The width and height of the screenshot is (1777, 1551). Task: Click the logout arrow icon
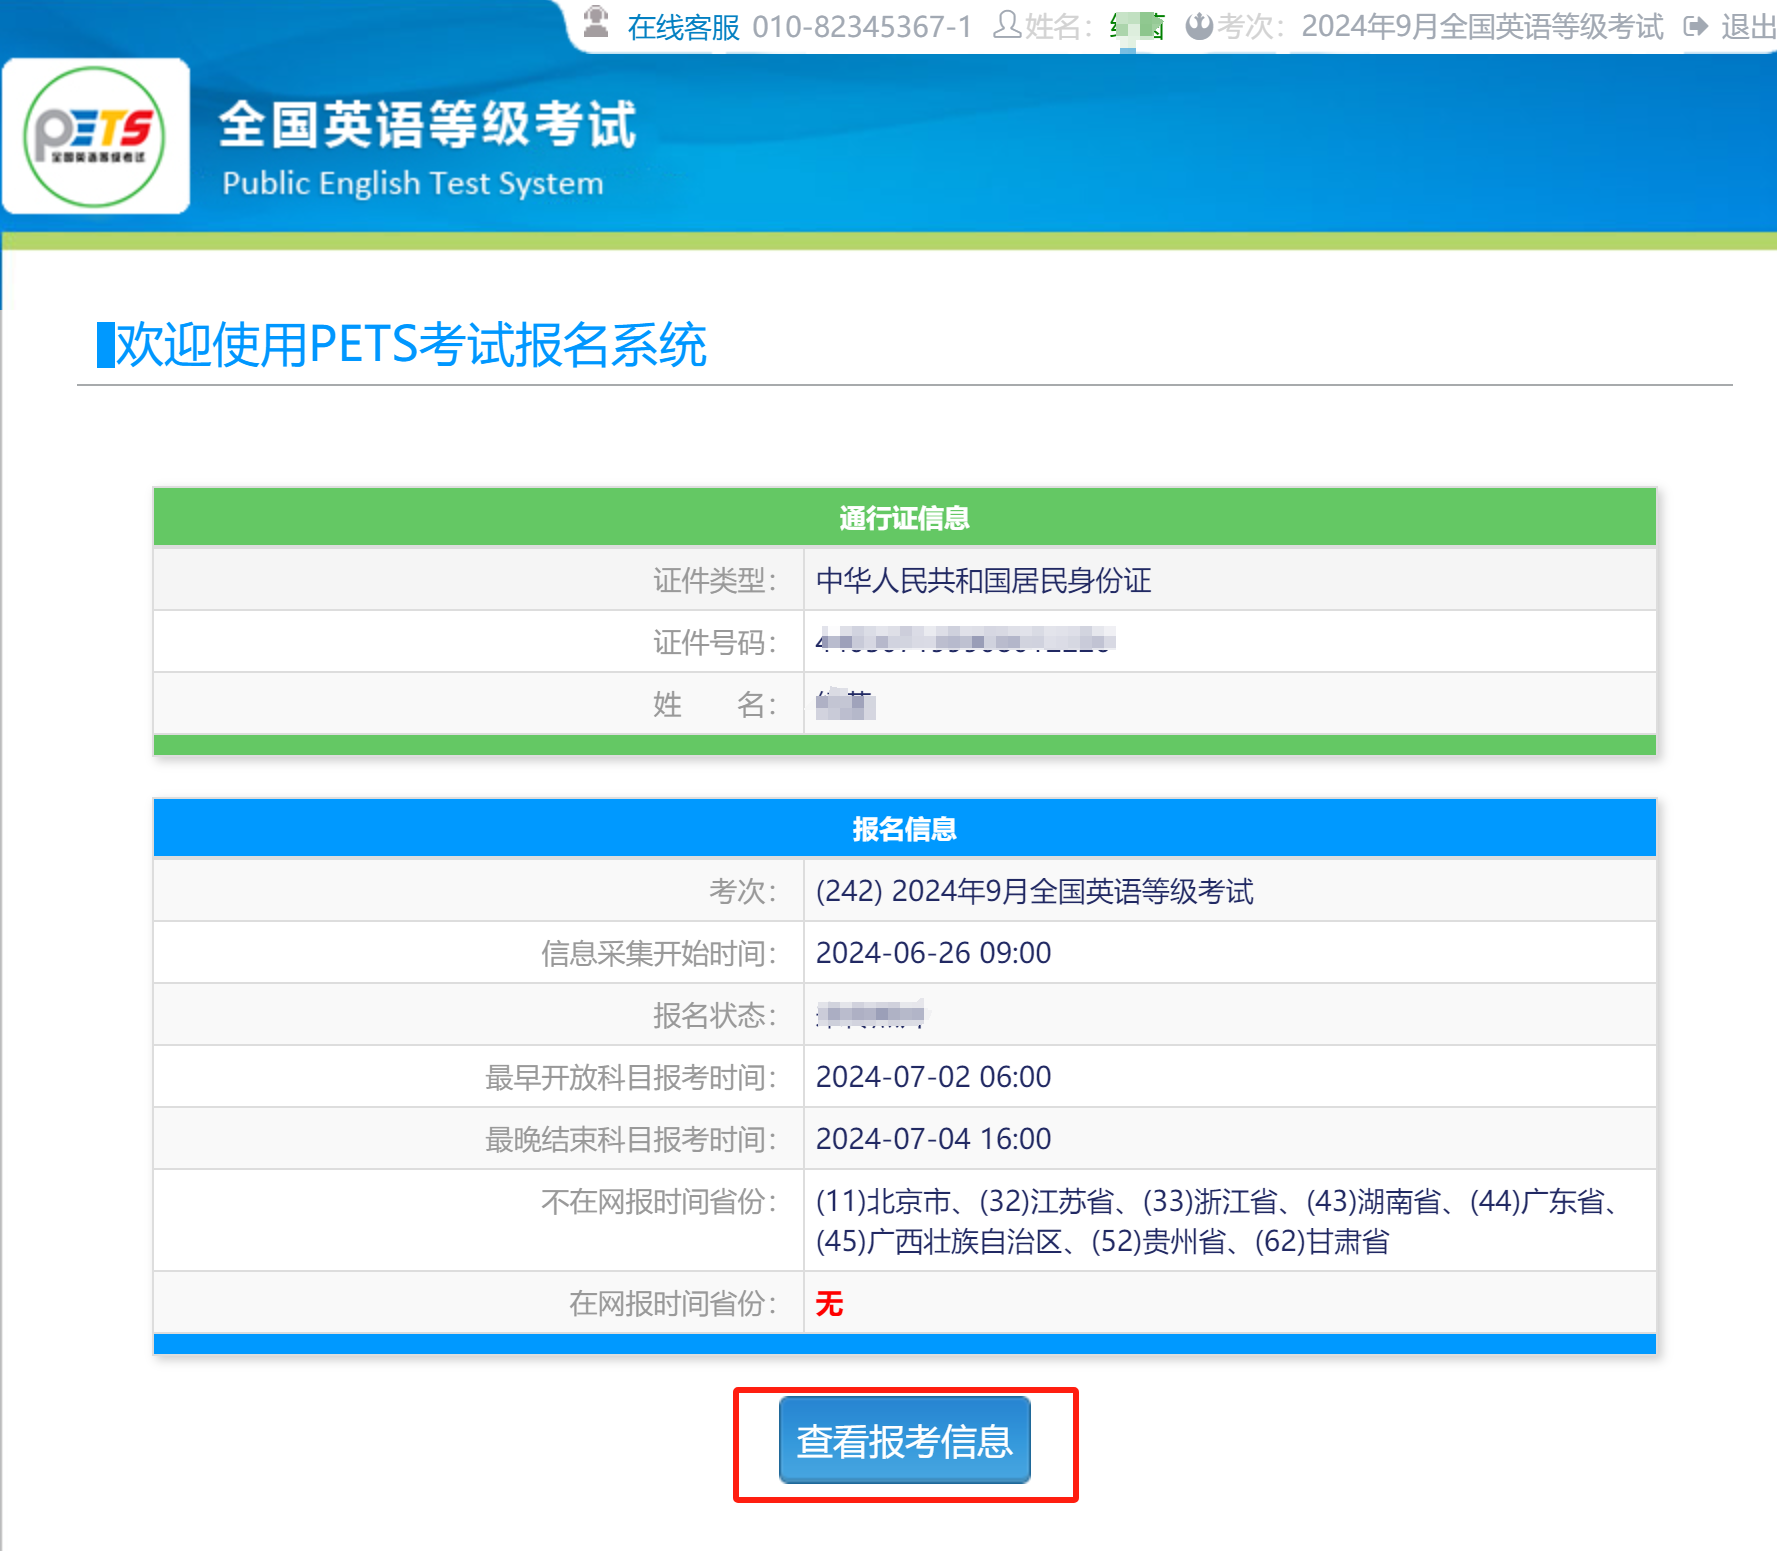point(1695,26)
